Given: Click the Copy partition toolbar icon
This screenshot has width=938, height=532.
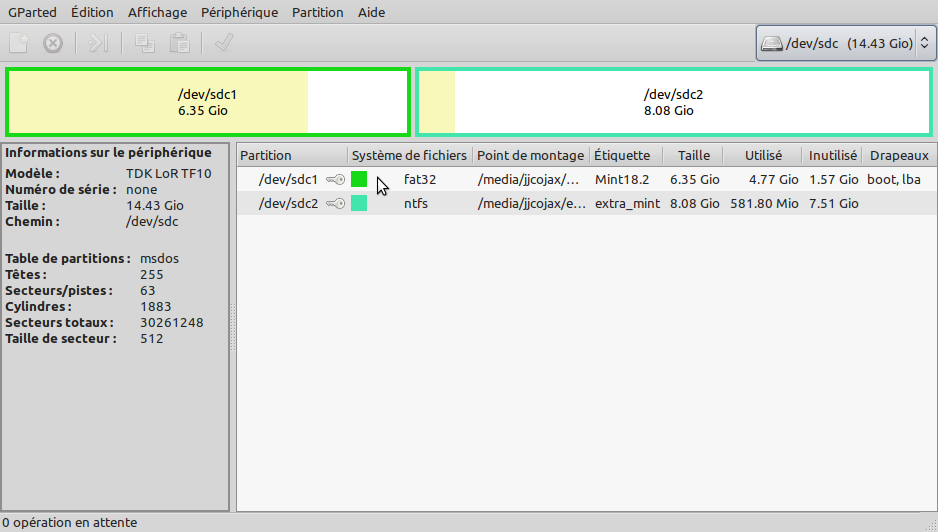Looking at the screenshot, I should [144, 43].
